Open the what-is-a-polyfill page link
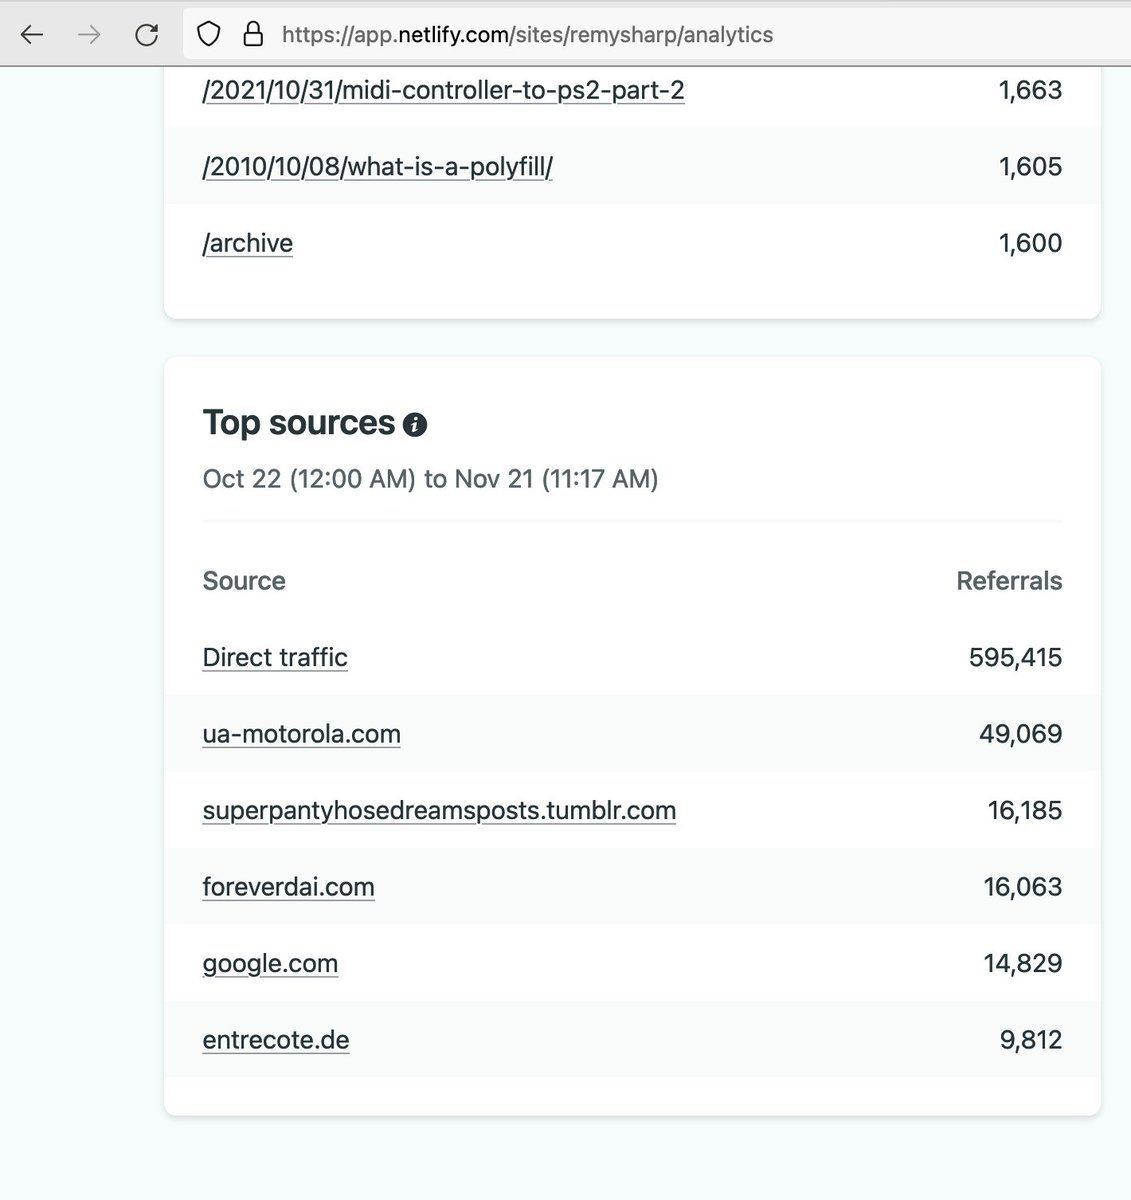Viewport: 1131px width, 1200px height. [x=377, y=166]
